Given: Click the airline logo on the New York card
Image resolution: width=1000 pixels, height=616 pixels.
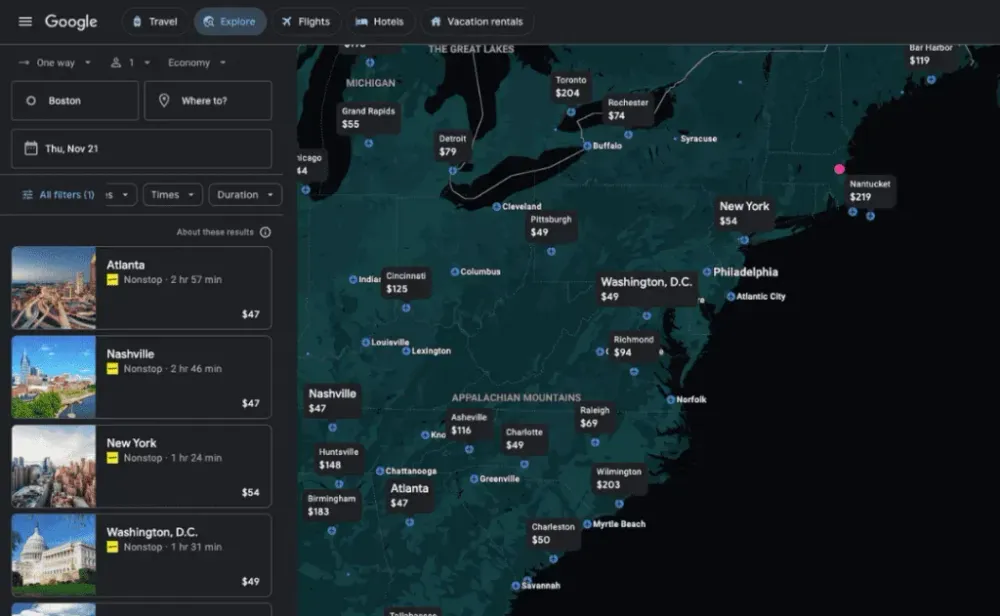Looking at the screenshot, I should click(112, 458).
